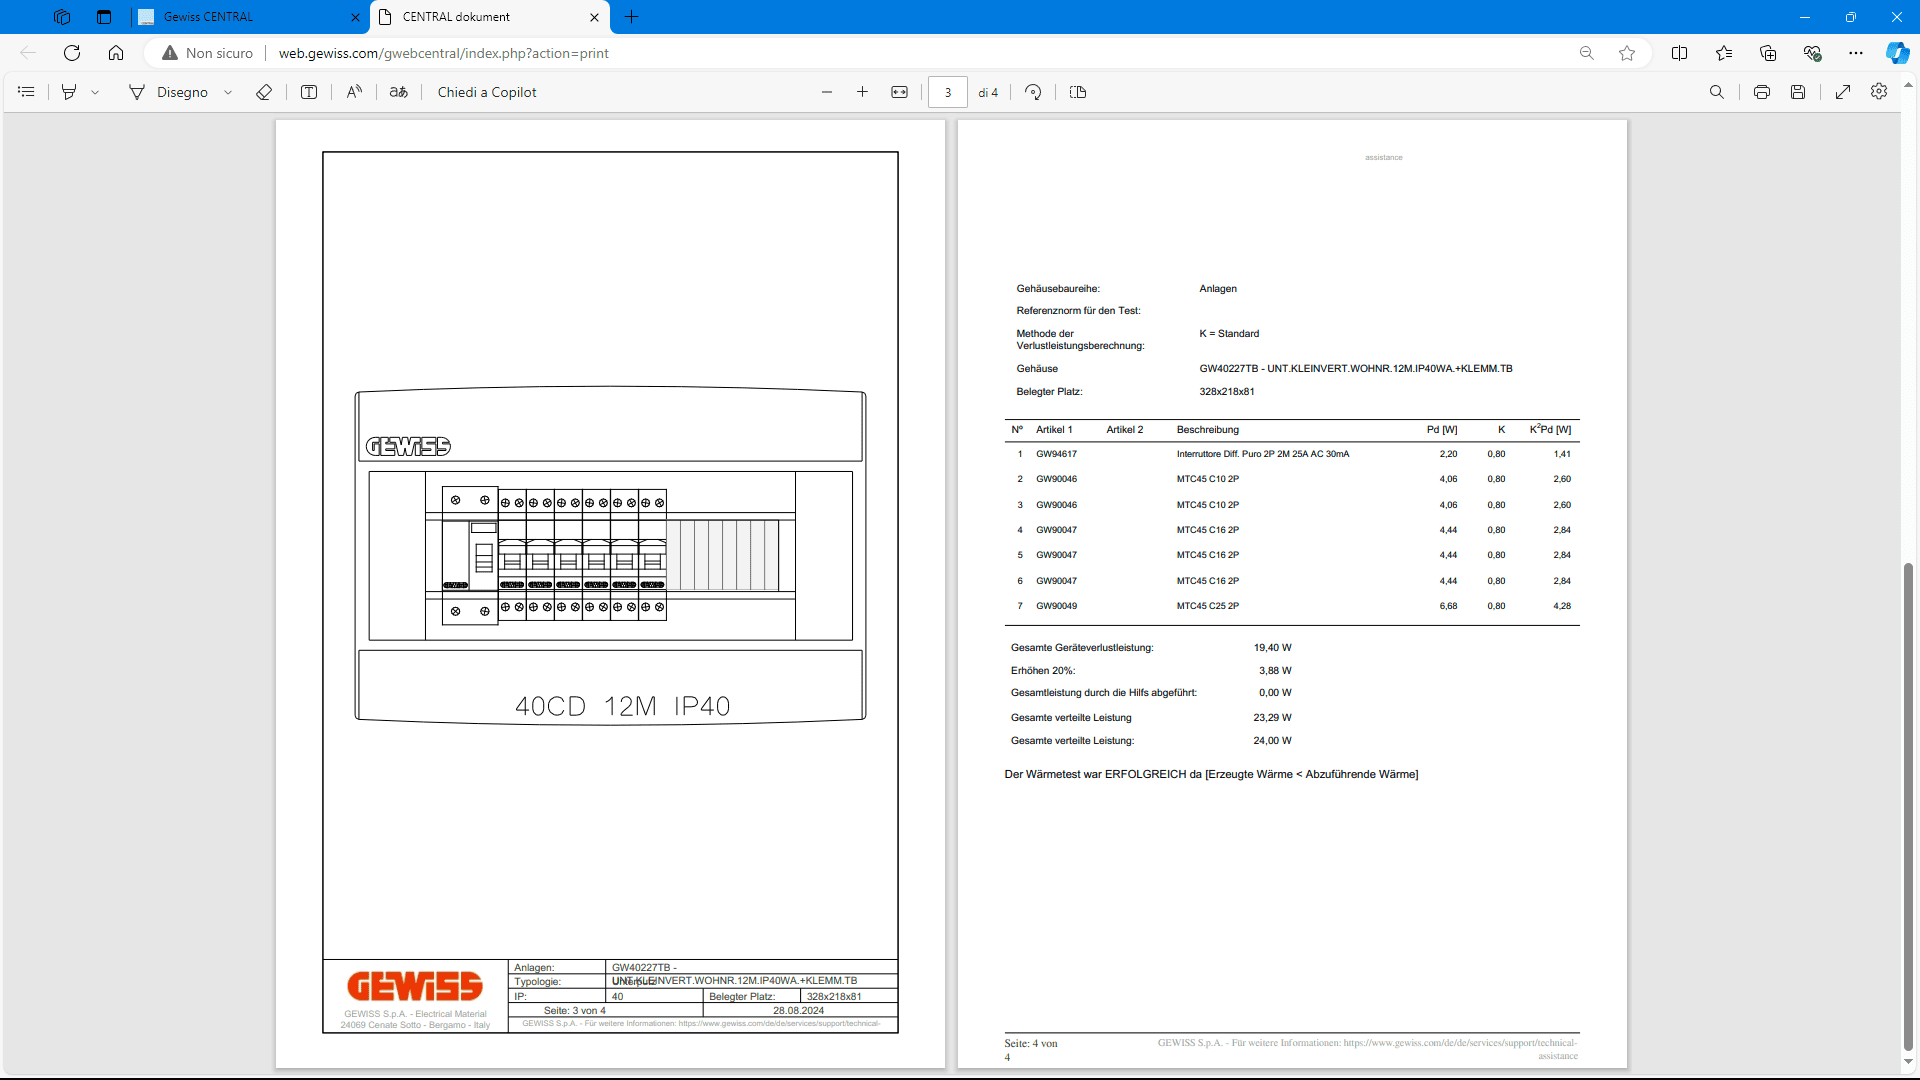Open the table of contents panel
The height and width of the screenshot is (1080, 1920).
coord(27,92)
